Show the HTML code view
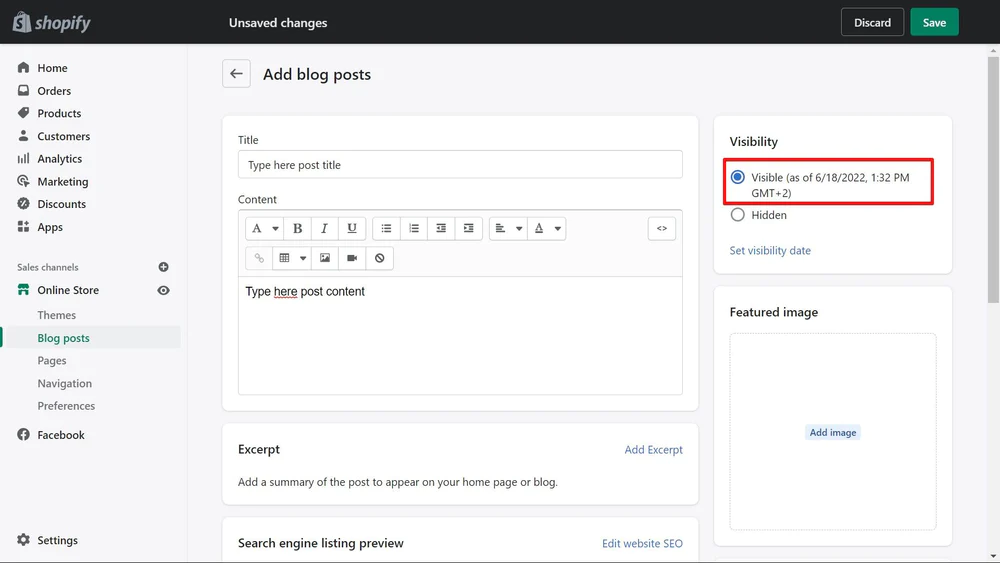The width and height of the screenshot is (1000, 563). [661, 229]
